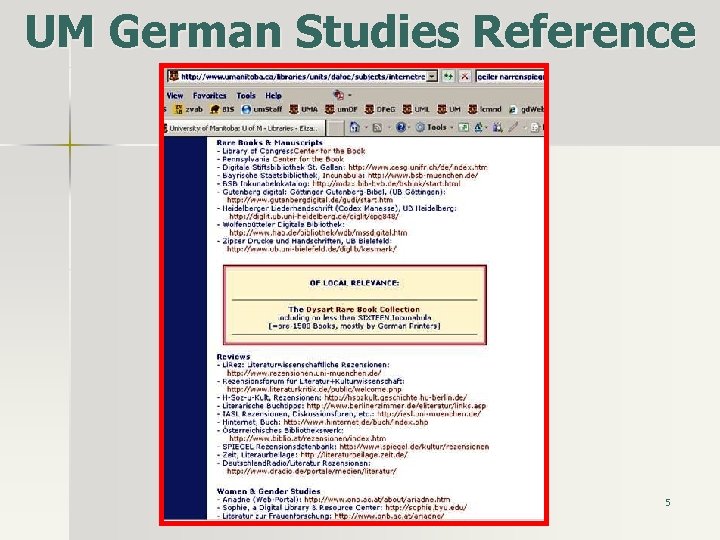This screenshot has width=720, height=540.
Task: Open Pennsylvania Center for the Book link
Action: tap(283, 159)
